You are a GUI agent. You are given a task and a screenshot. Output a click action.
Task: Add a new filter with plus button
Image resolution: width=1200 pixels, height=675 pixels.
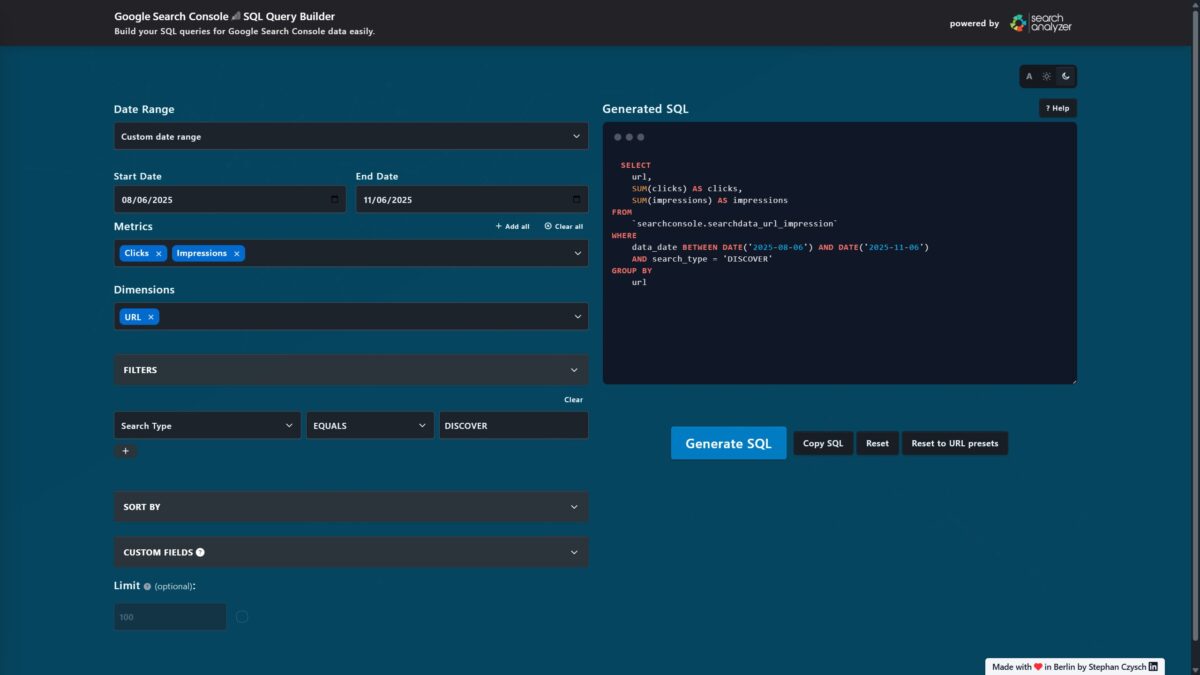[x=125, y=451]
